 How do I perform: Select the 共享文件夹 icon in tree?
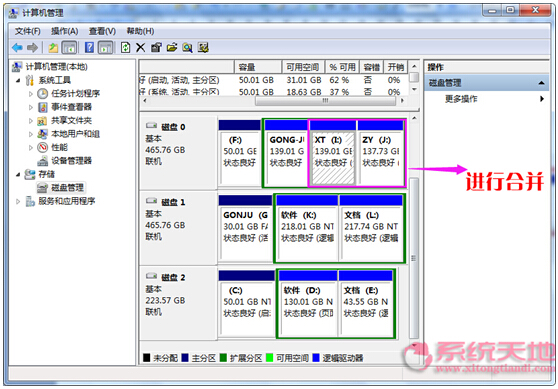point(42,121)
